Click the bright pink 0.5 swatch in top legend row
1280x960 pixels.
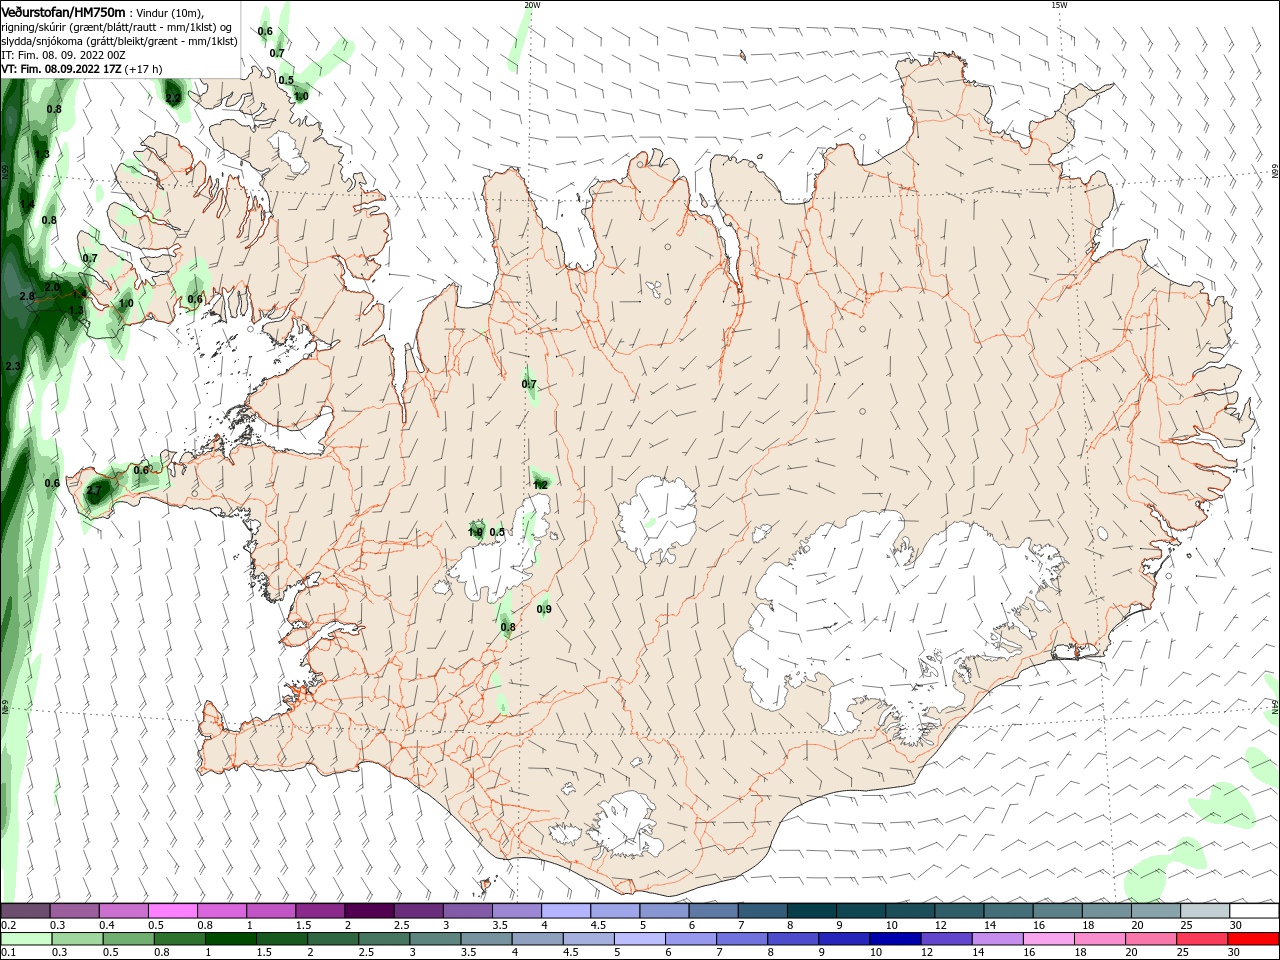(172, 911)
